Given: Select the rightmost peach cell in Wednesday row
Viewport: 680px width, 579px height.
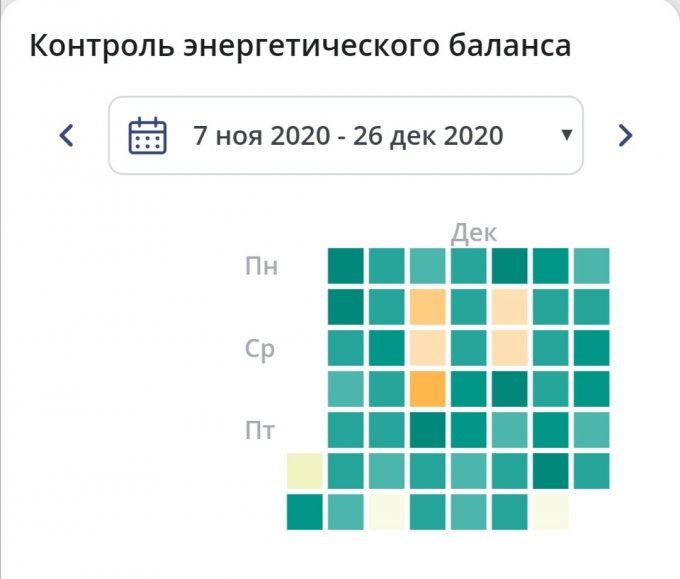Looking at the screenshot, I should coord(509,347).
